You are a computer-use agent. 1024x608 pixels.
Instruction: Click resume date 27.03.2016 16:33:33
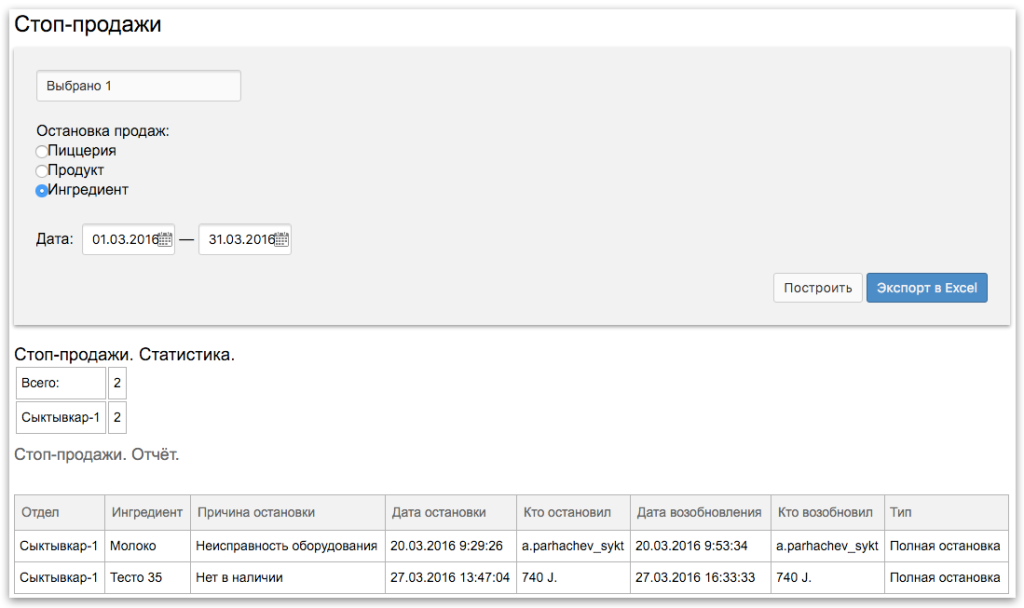pyautogui.click(x=701, y=578)
